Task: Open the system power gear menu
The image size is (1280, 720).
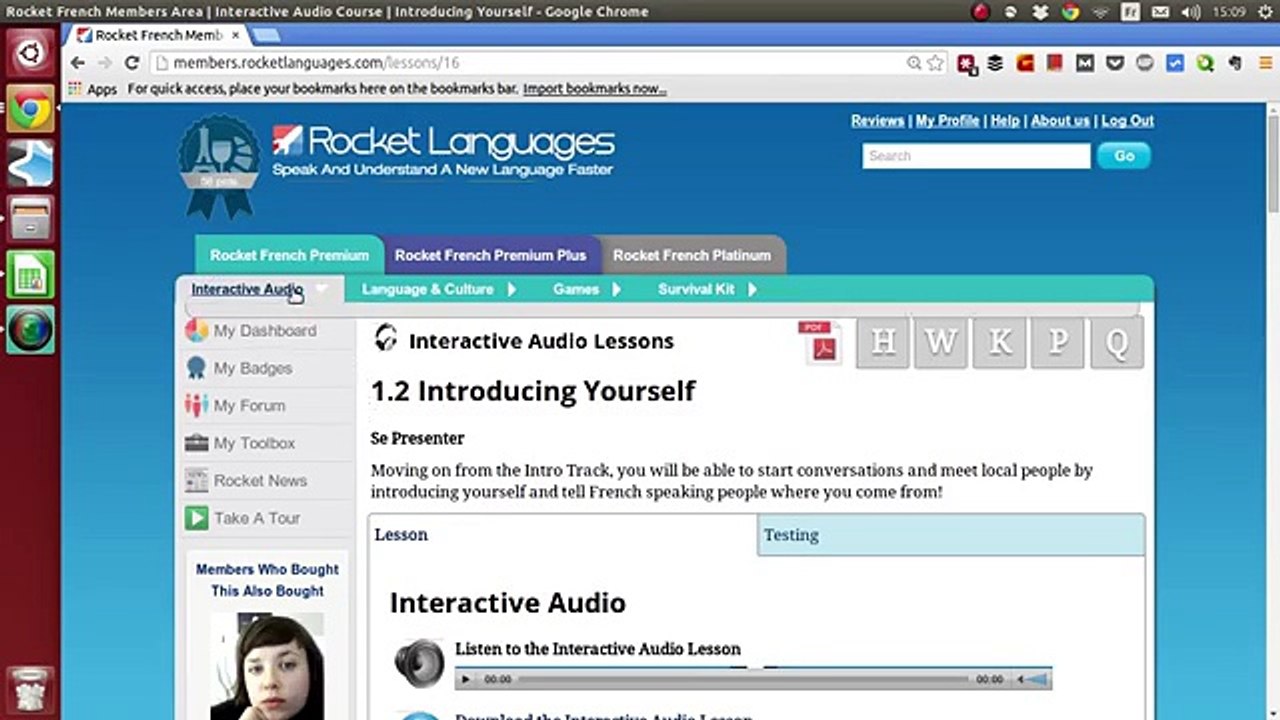Action: [x=1264, y=12]
